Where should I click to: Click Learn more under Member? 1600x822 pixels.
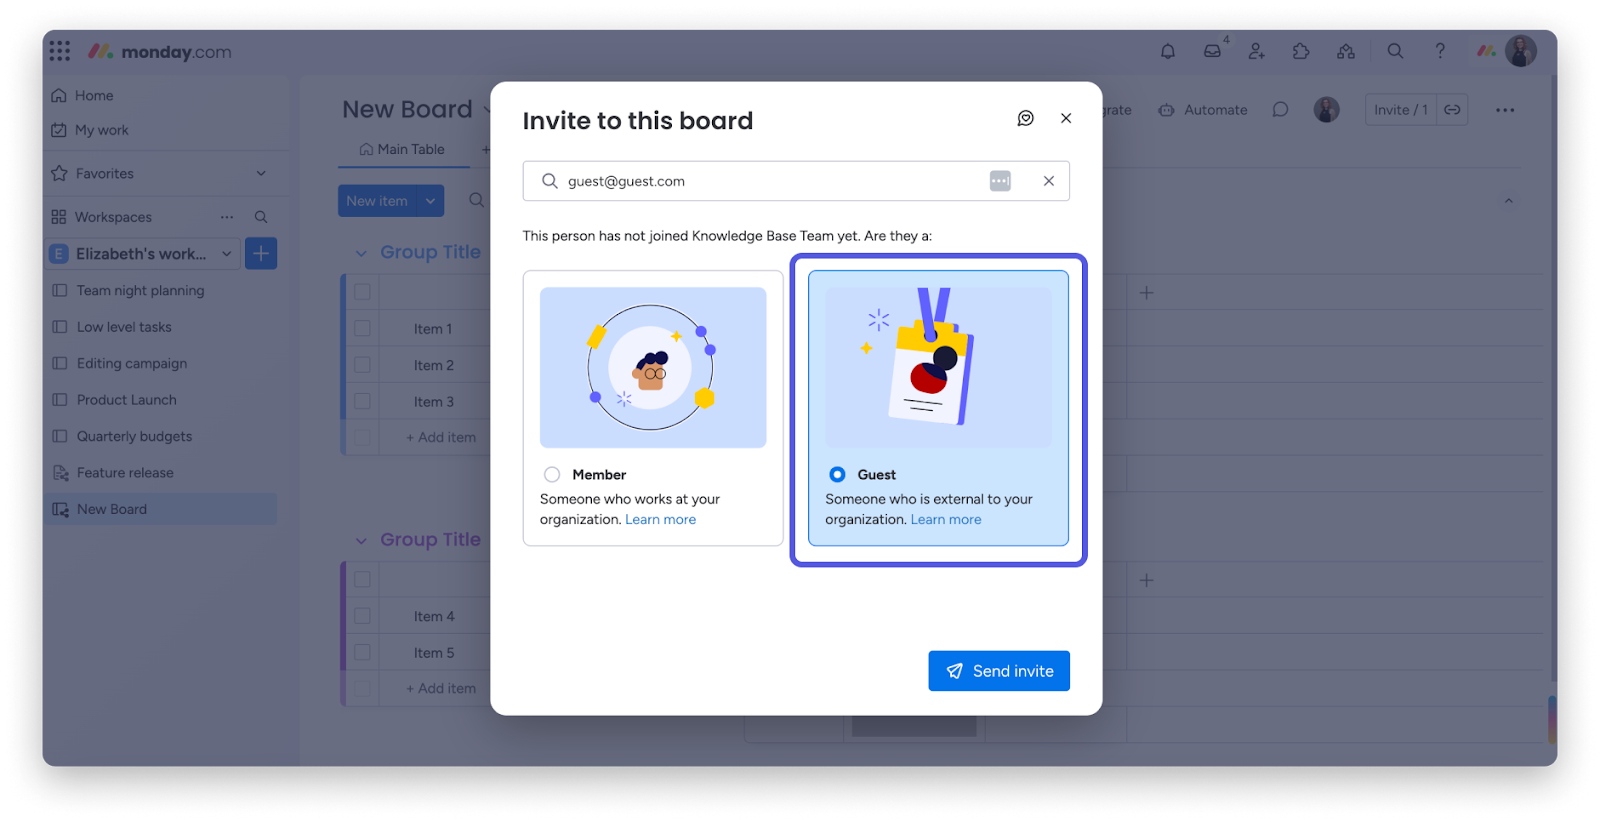point(661,520)
